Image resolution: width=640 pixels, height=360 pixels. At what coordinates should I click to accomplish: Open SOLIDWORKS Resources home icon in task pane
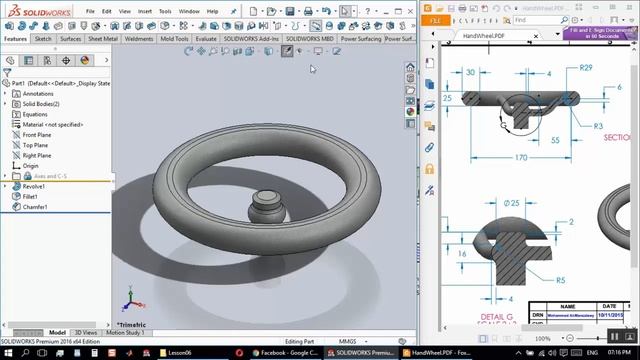410,67
